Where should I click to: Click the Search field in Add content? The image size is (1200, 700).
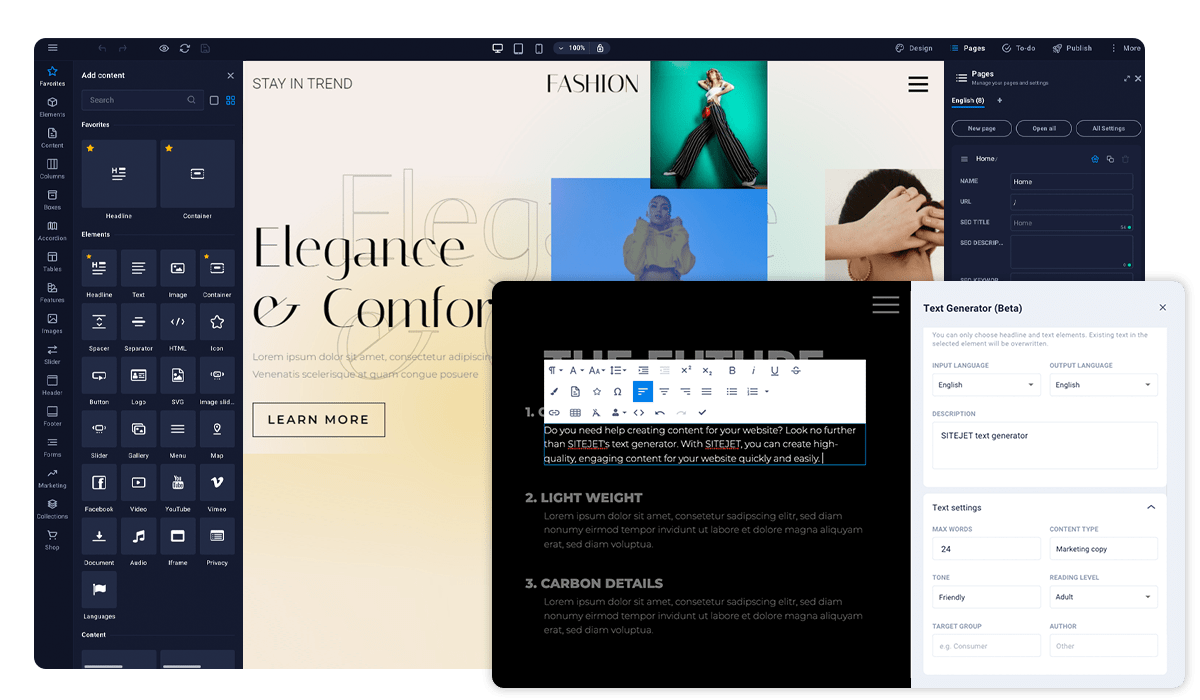coord(141,100)
